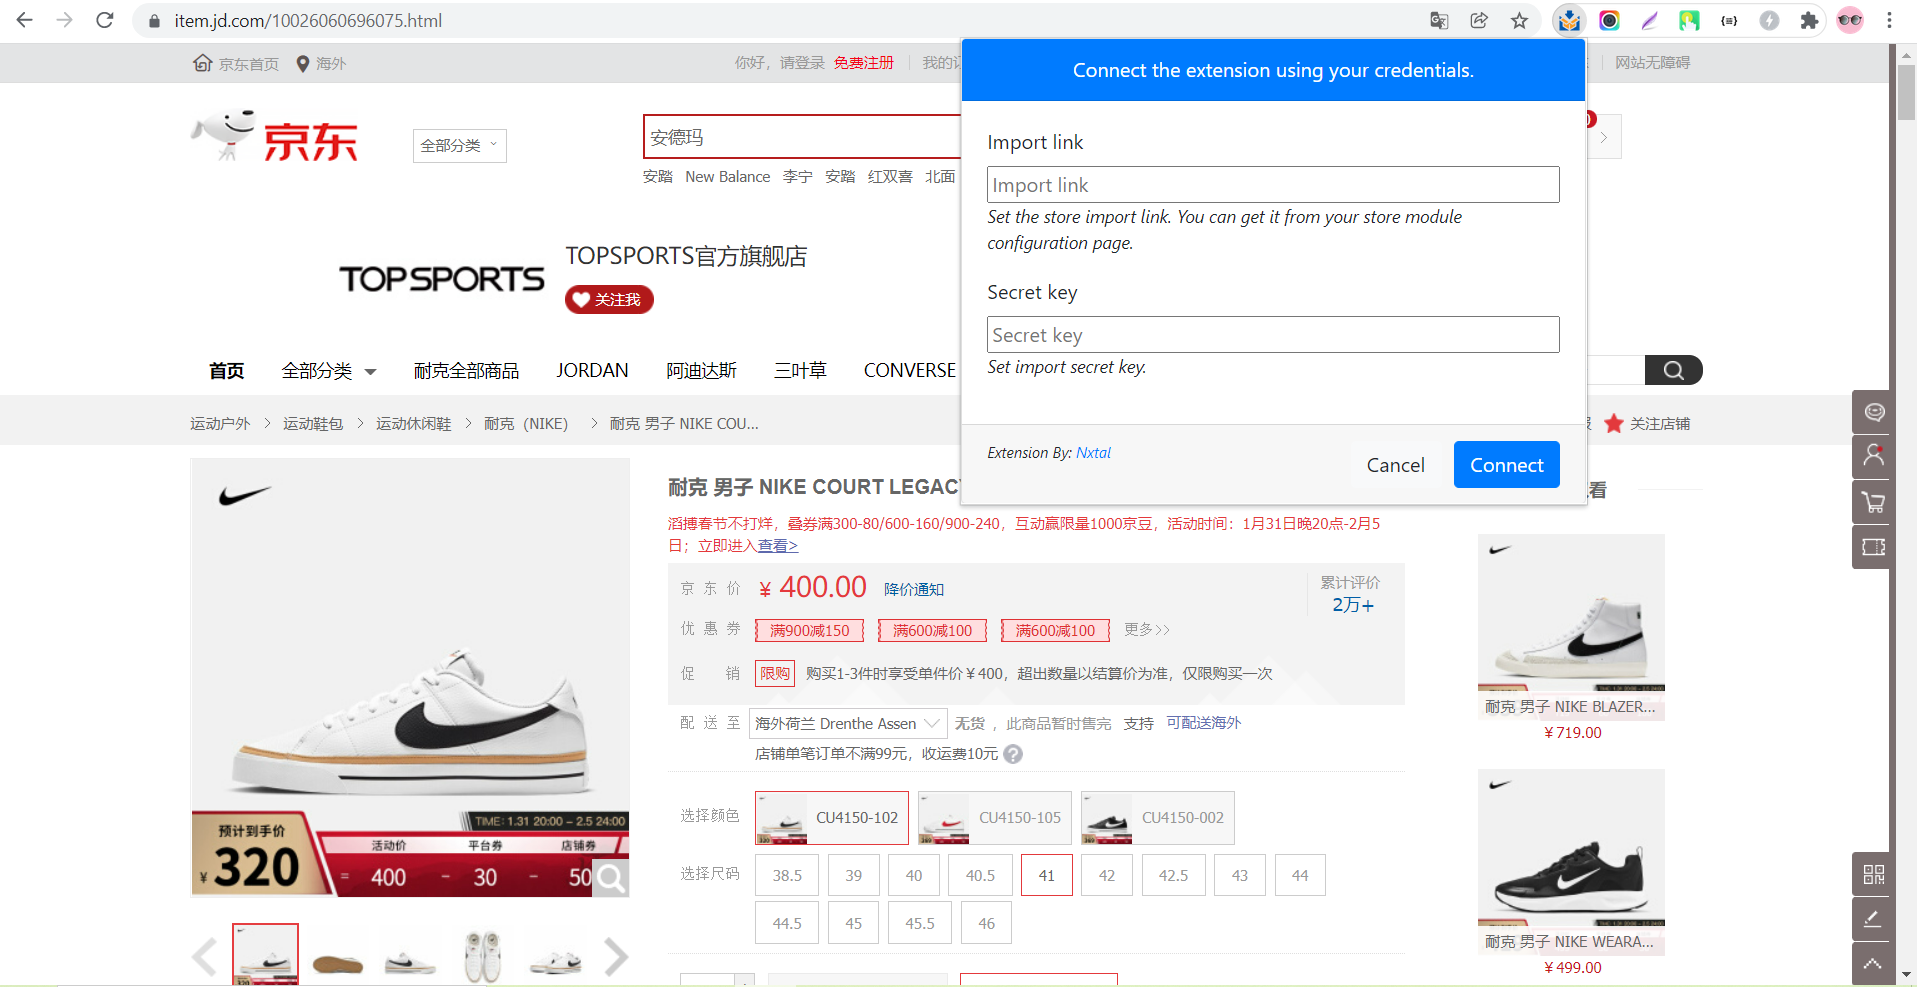Viewport: 1917px width, 987px height.
Task: Open the Chrome three-dot menu
Action: pos(1889,20)
